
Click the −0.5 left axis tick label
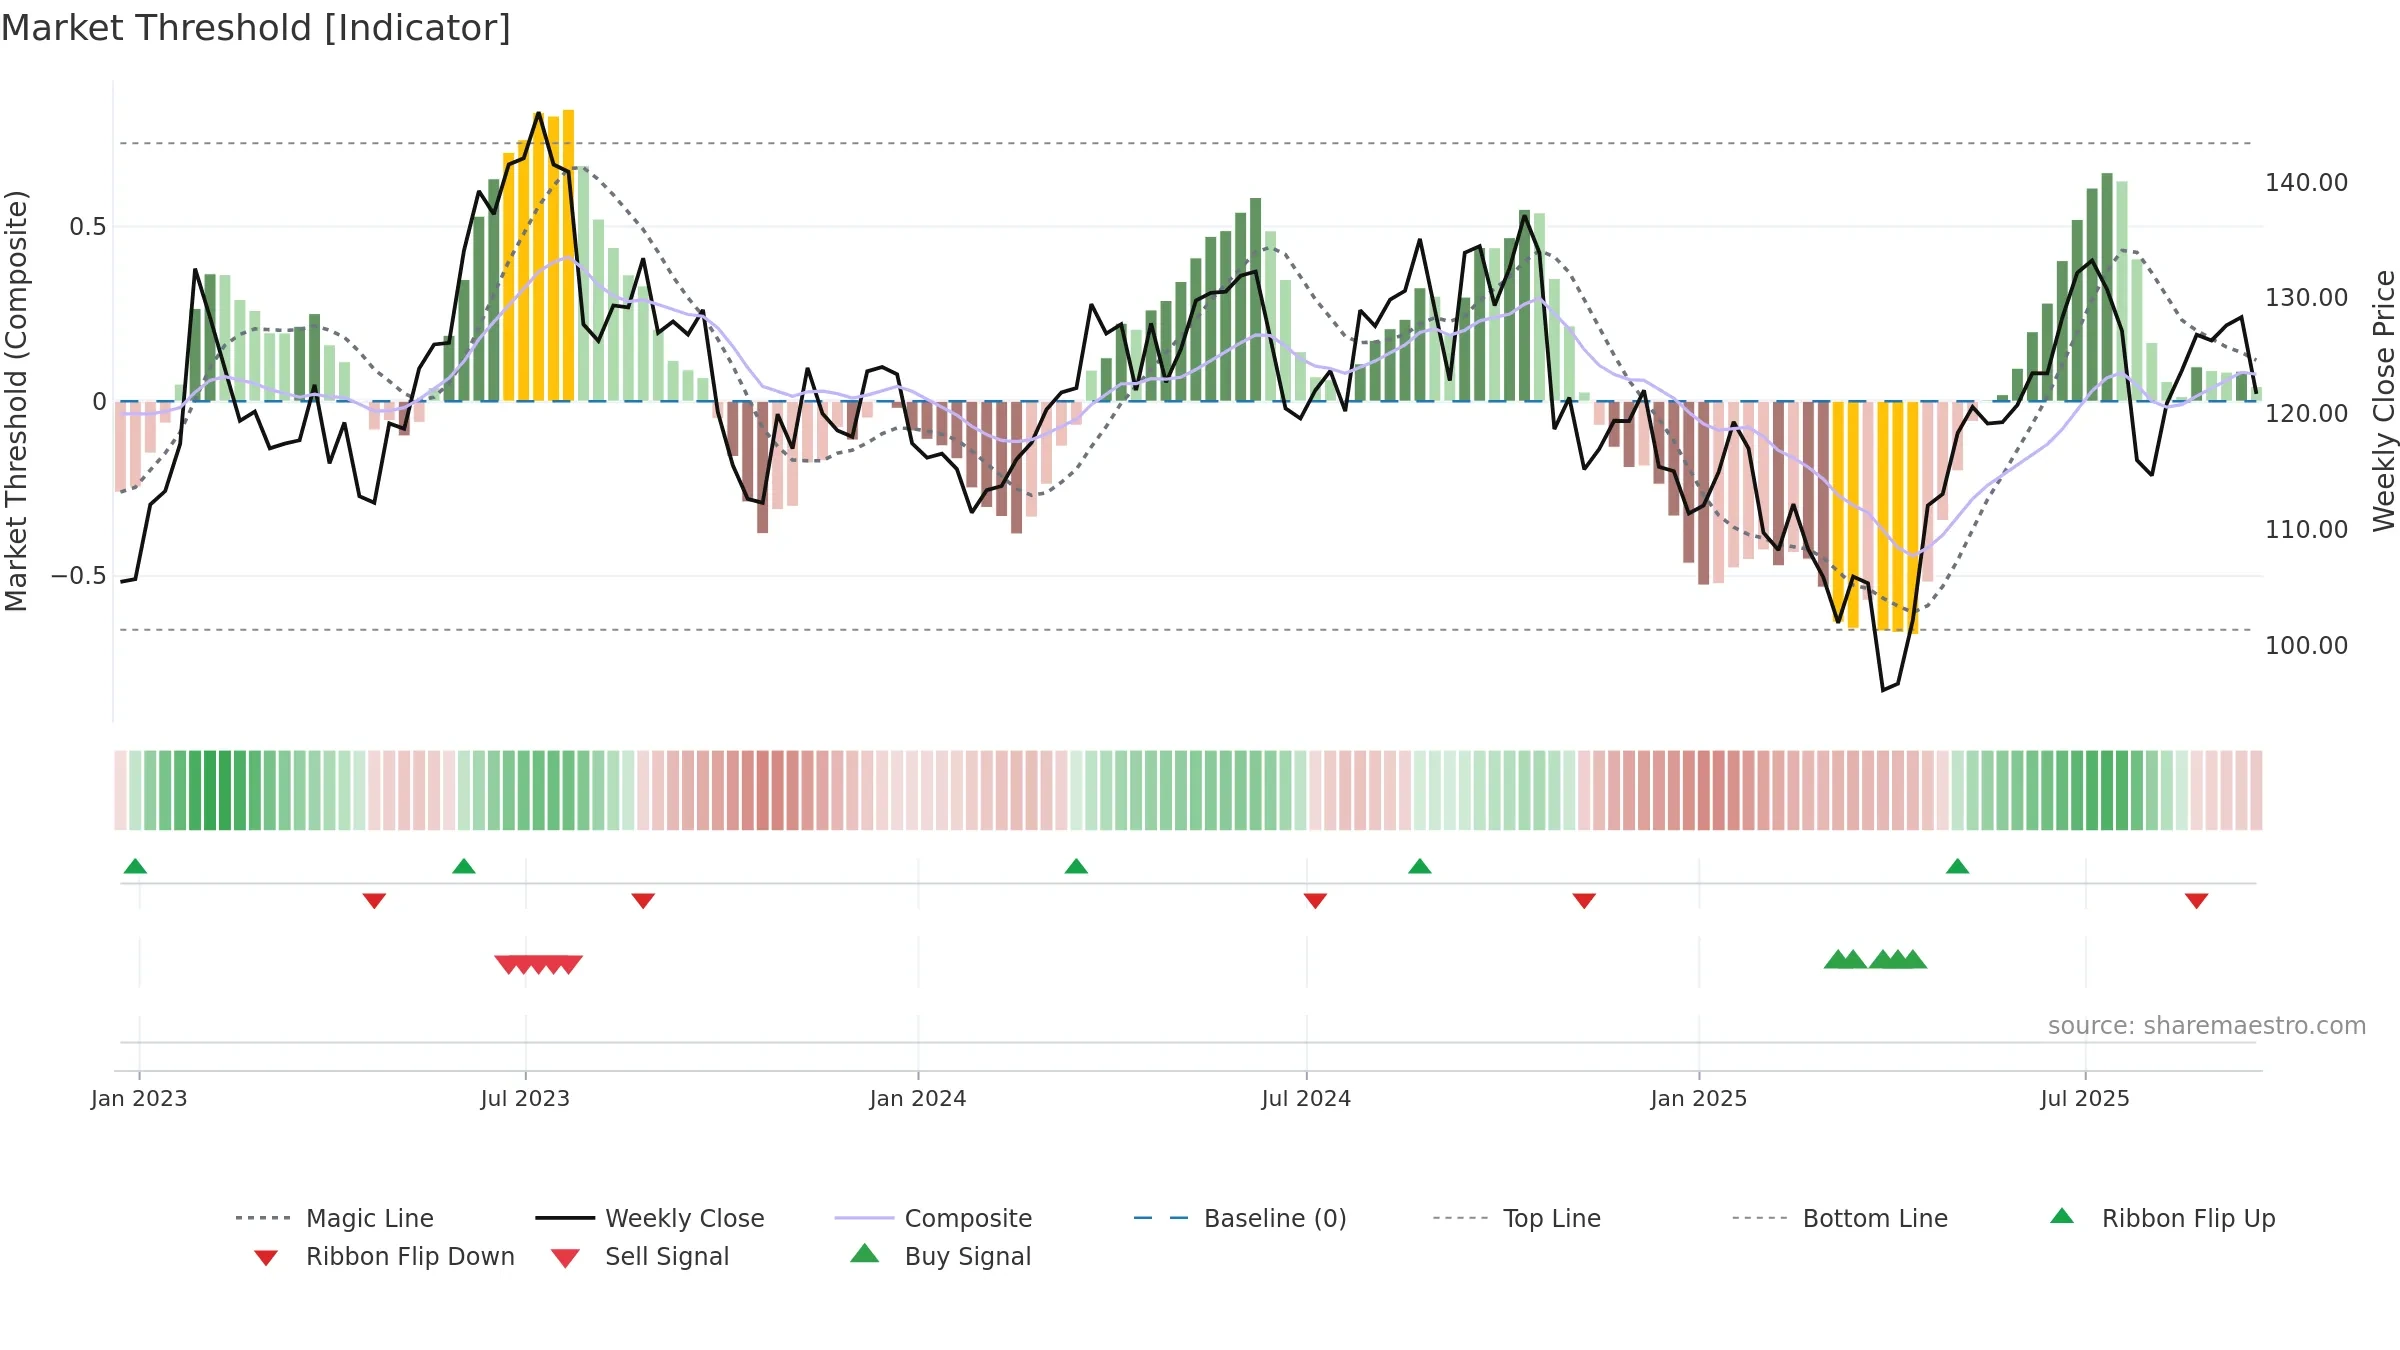[78, 576]
